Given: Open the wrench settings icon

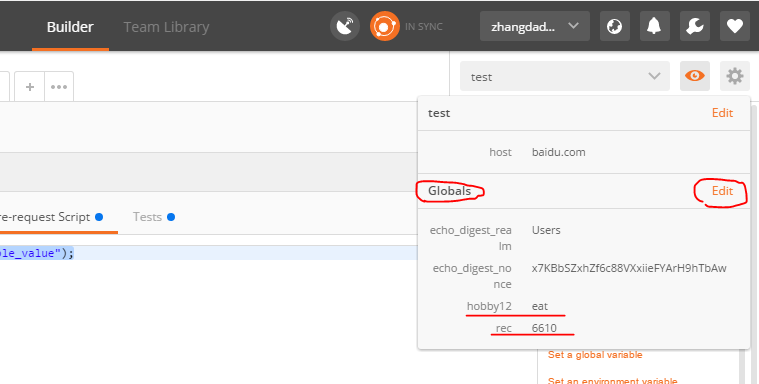Looking at the screenshot, I should pos(695,26).
